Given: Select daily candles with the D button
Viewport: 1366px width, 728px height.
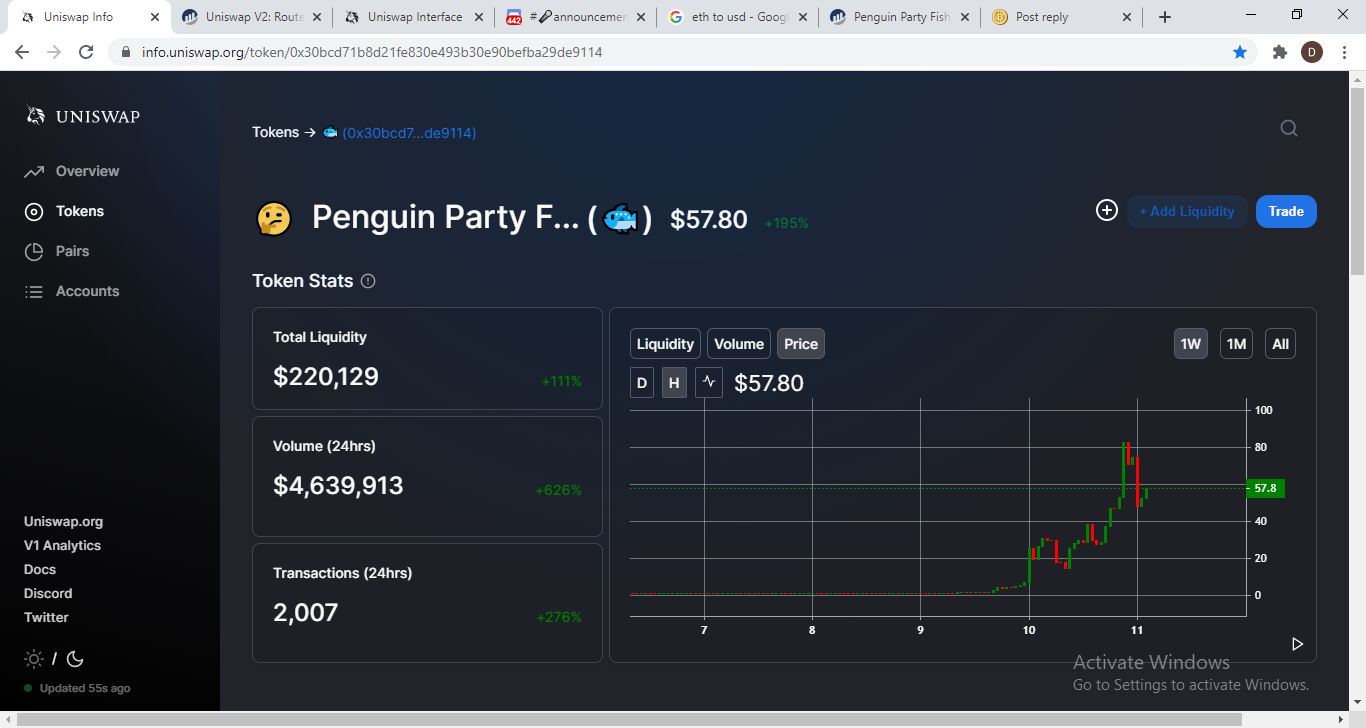Looking at the screenshot, I should click(642, 382).
